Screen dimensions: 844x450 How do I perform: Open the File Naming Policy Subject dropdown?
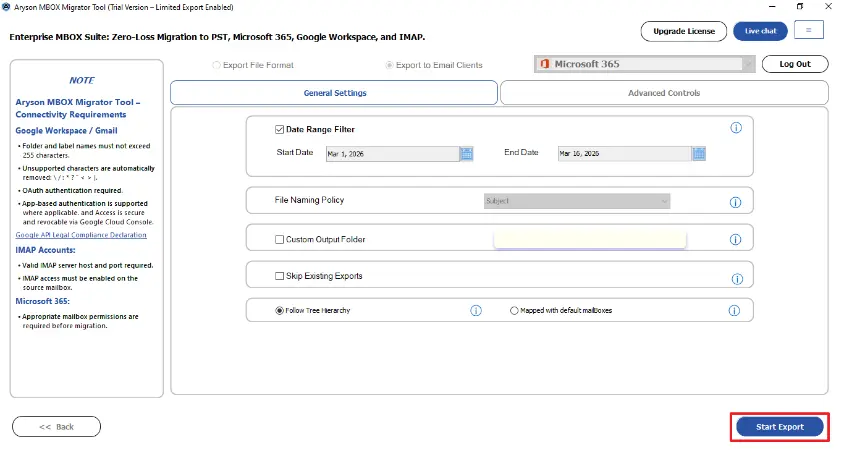tap(576, 201)
